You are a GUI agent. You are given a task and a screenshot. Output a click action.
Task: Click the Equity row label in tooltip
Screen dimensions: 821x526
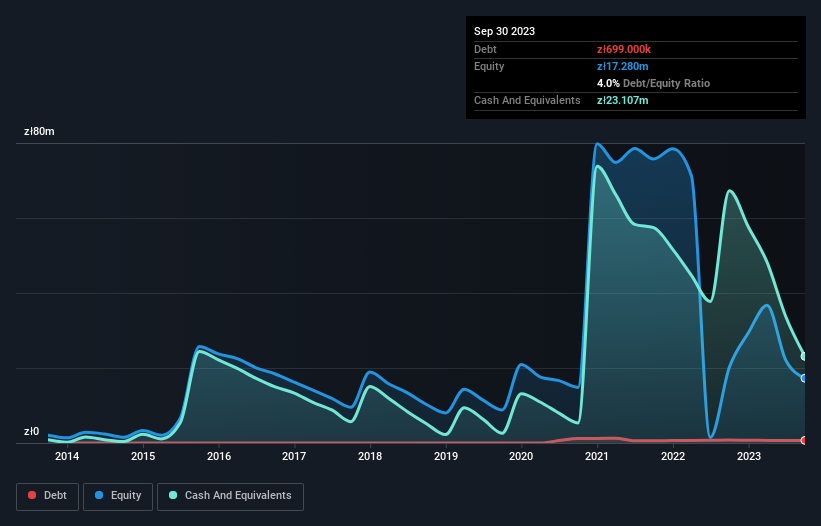click(x=489, y=66)
